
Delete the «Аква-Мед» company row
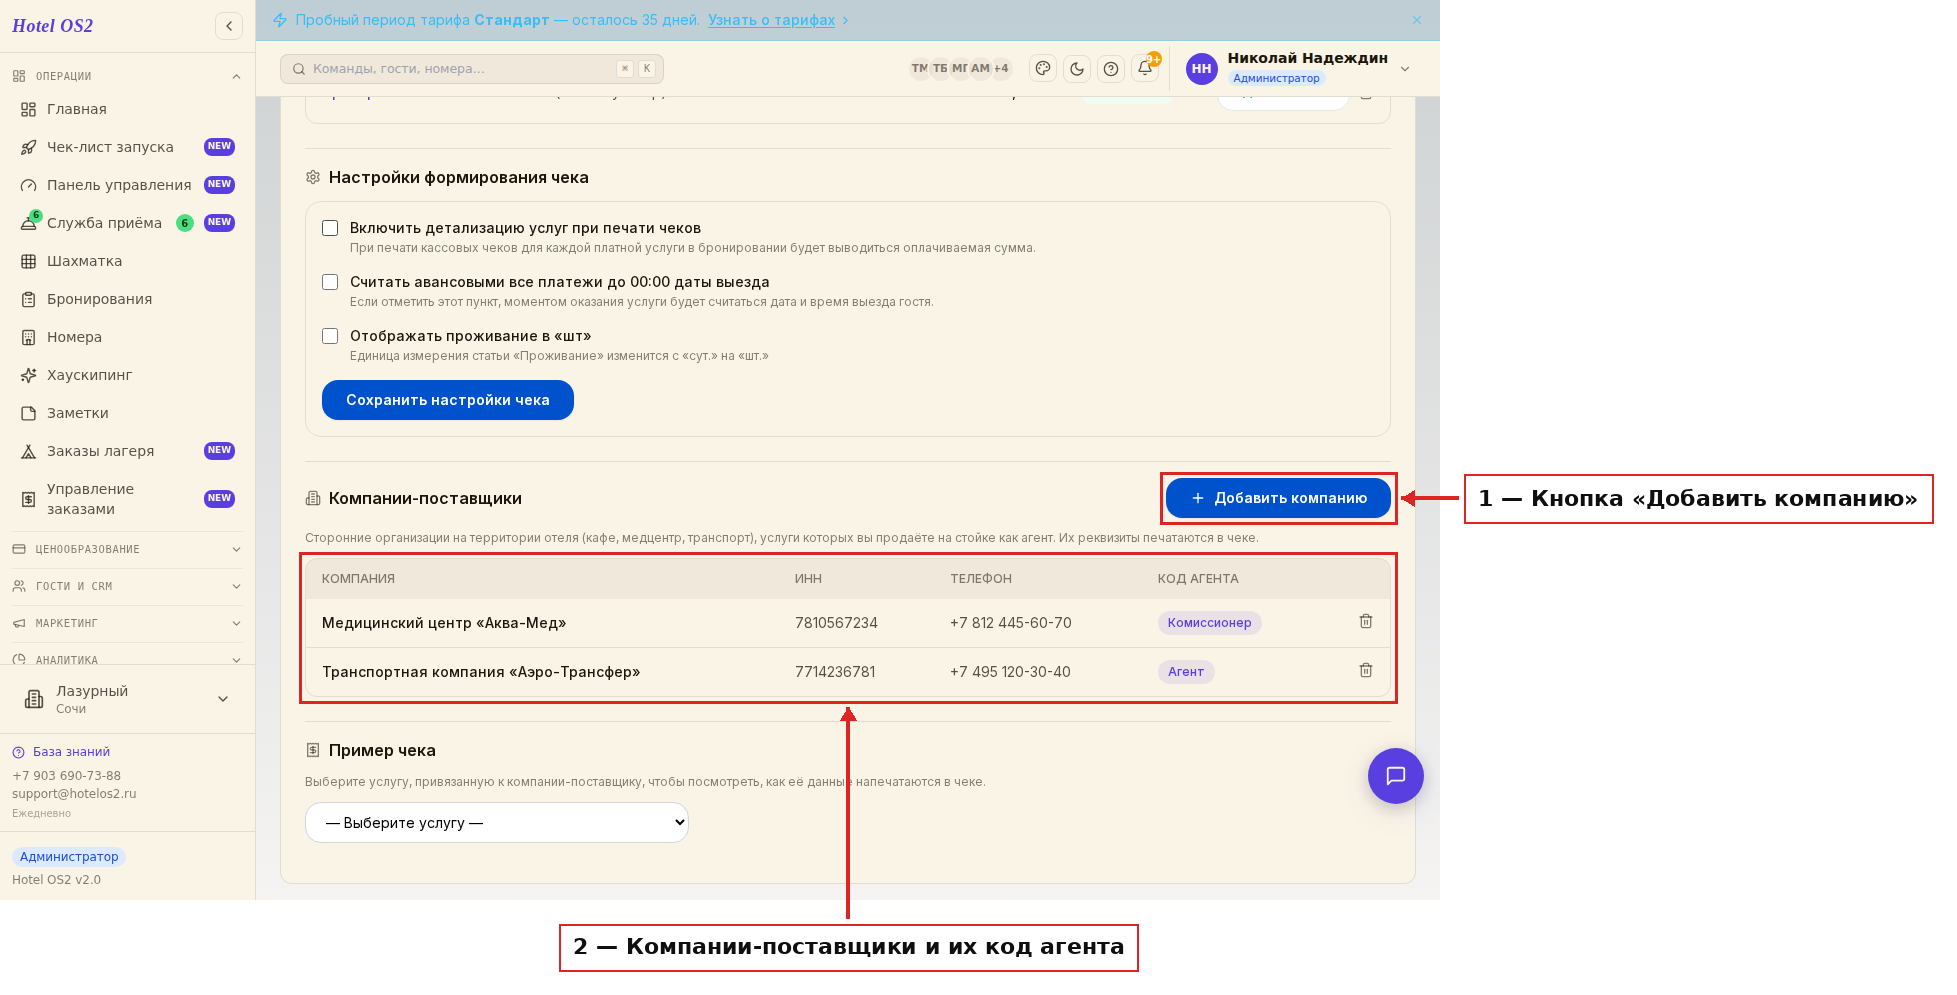1366,622
